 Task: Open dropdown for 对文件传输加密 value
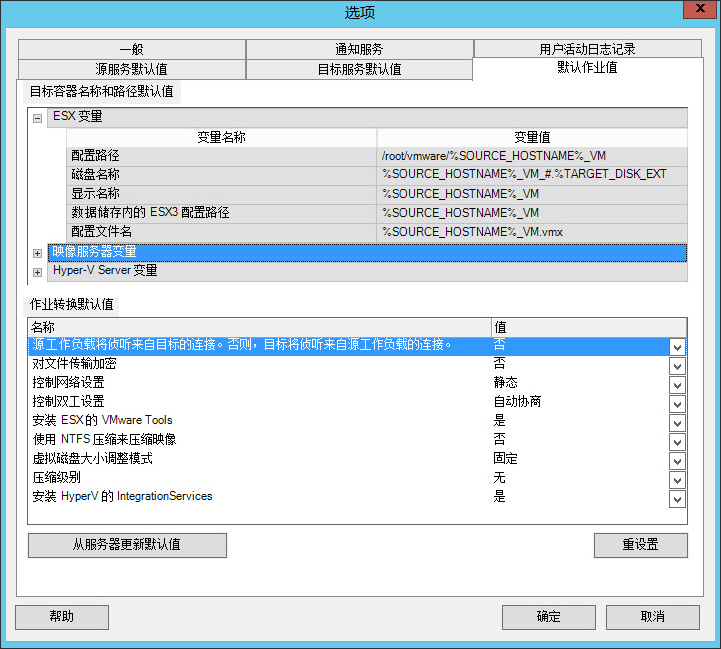(677, 366)
